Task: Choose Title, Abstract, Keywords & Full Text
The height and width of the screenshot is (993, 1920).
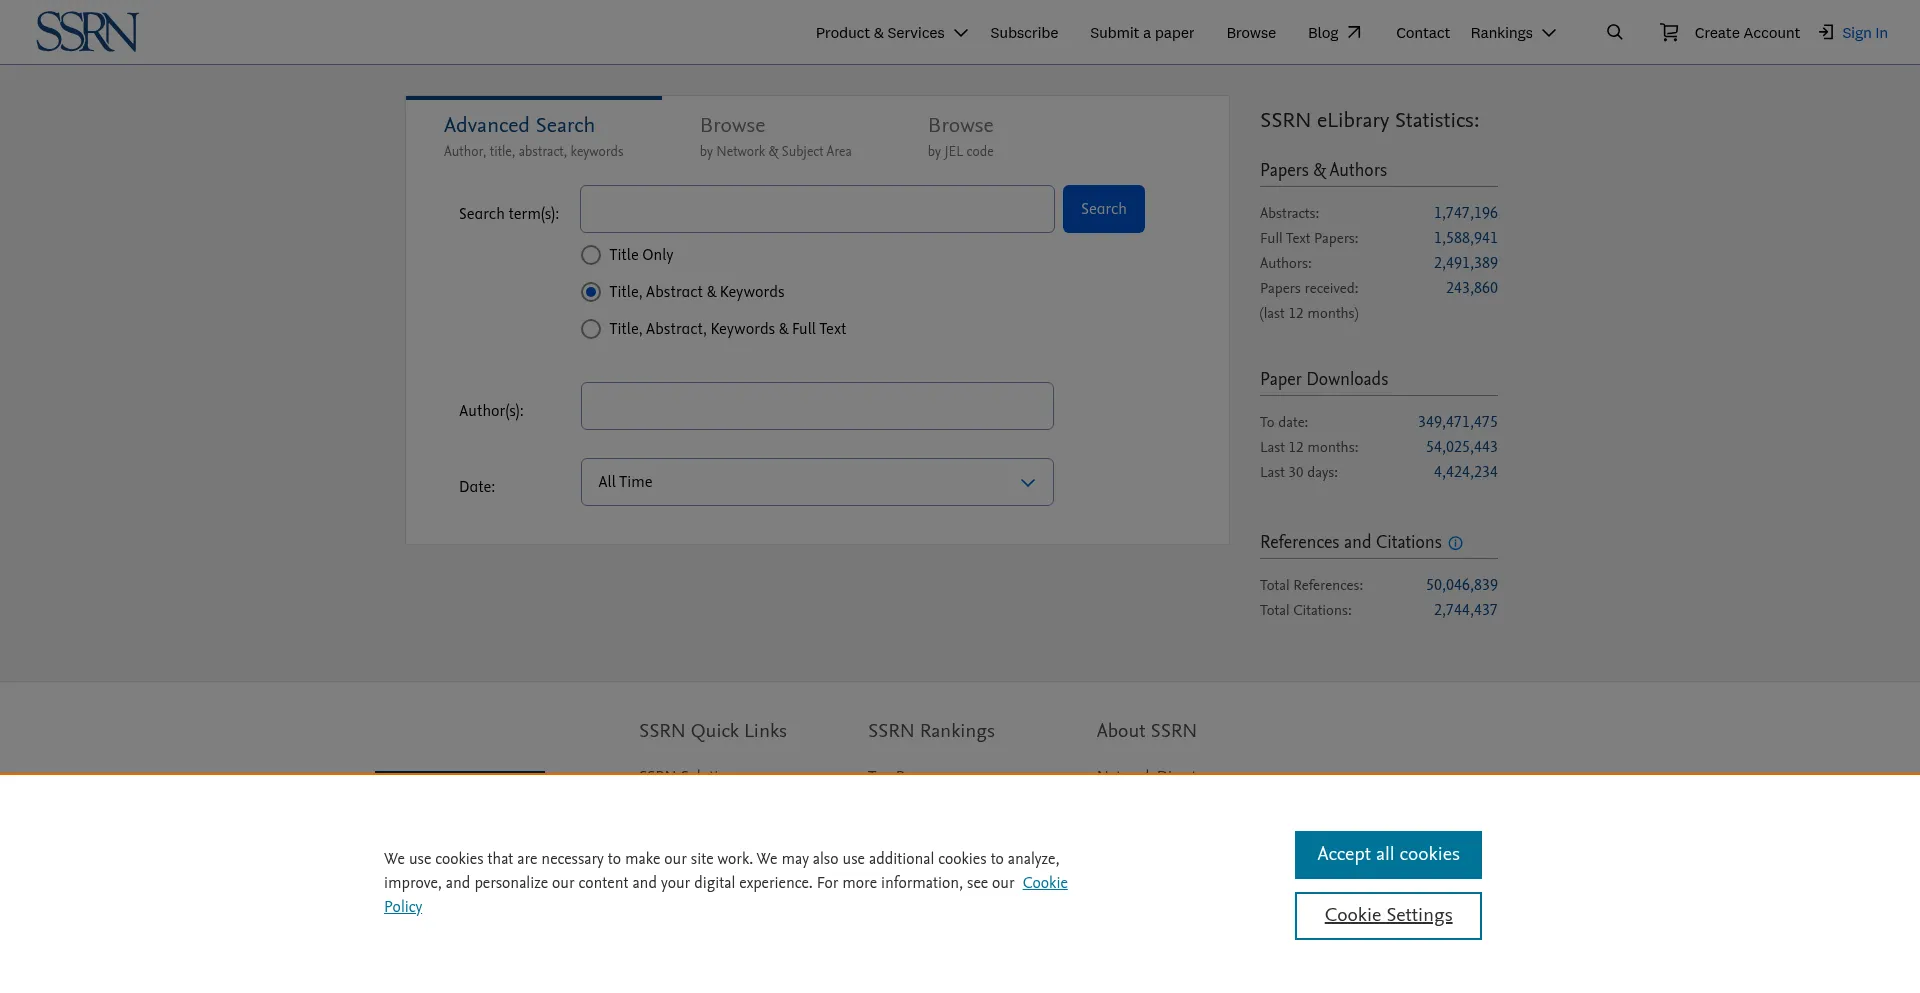Action: click(591, 329)
